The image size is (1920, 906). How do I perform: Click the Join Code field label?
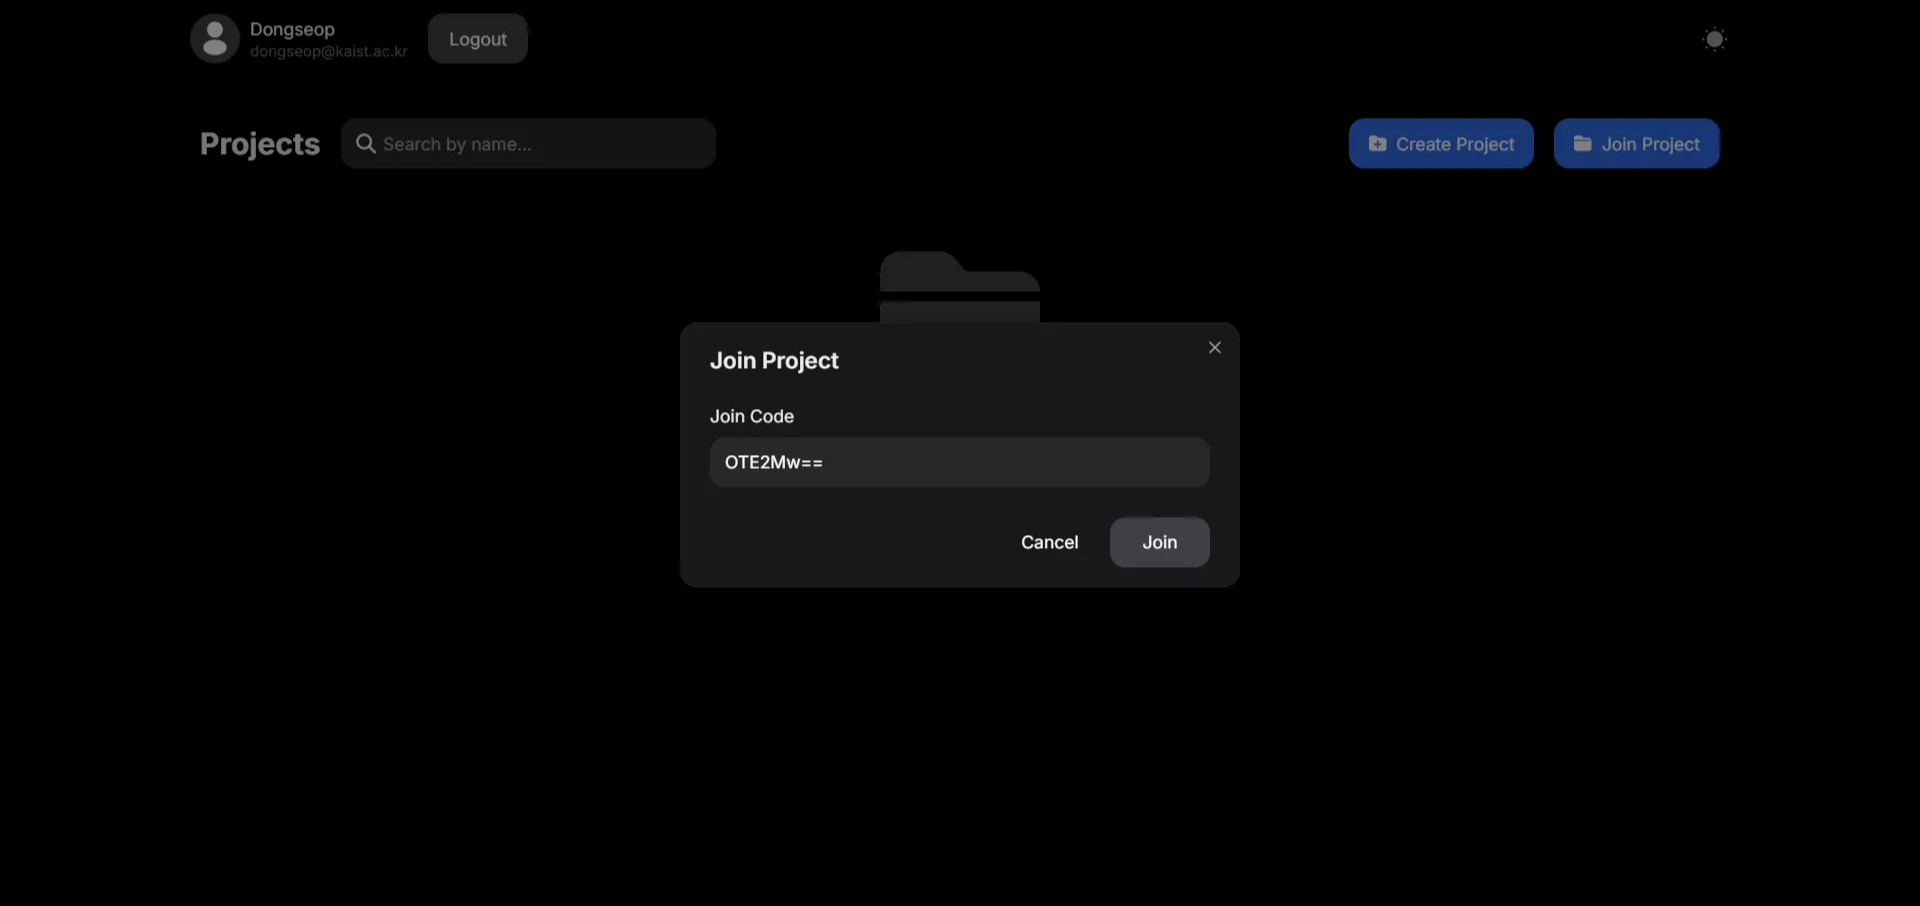click(x=751, y=416)
